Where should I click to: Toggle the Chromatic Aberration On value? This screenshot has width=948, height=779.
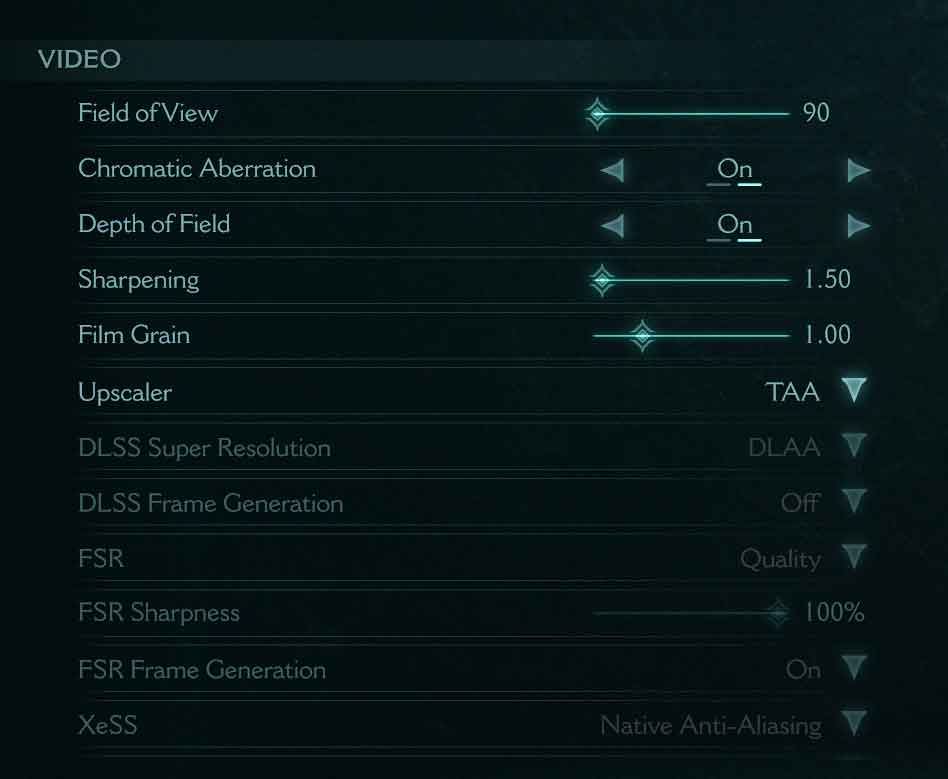[735, 170]
